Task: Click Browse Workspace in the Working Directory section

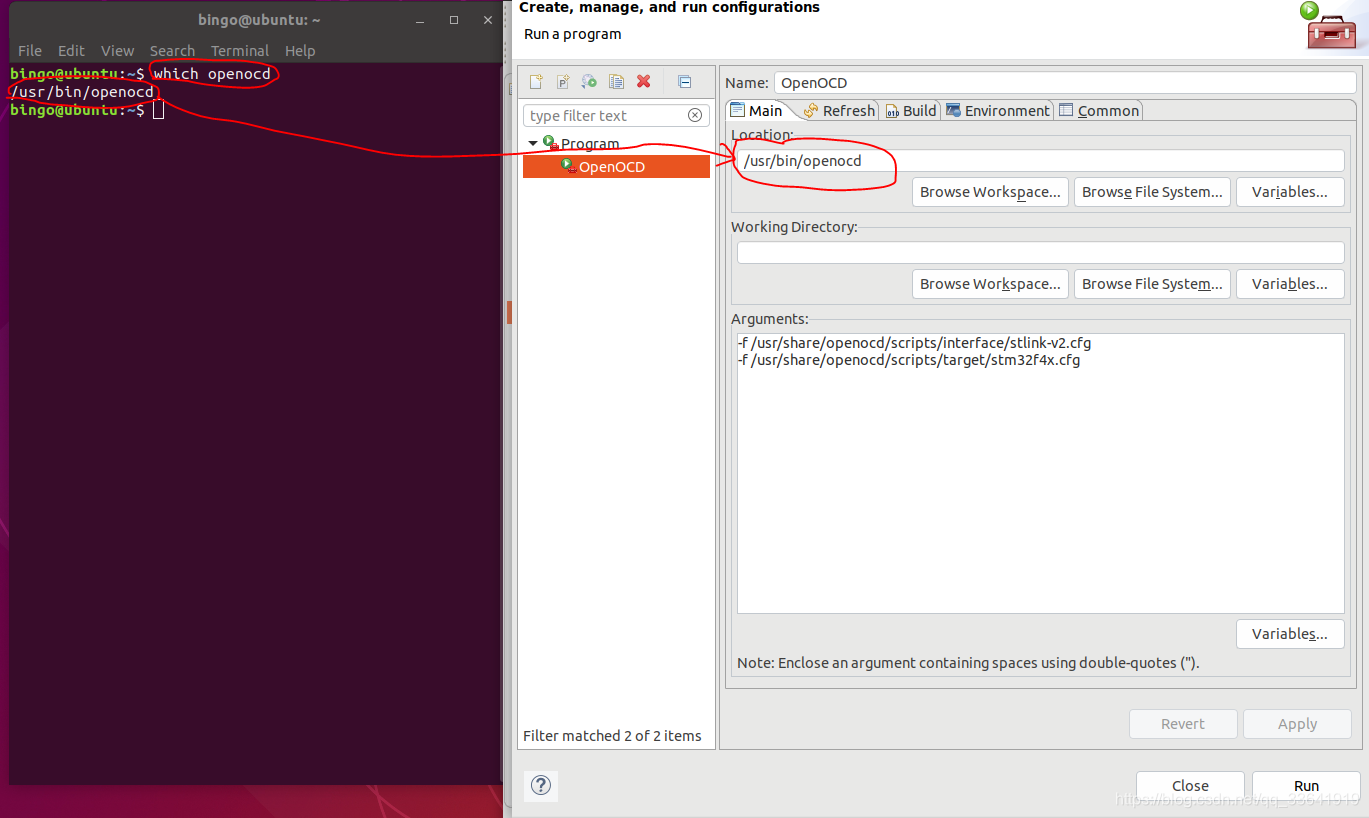Action: [990, 284]
